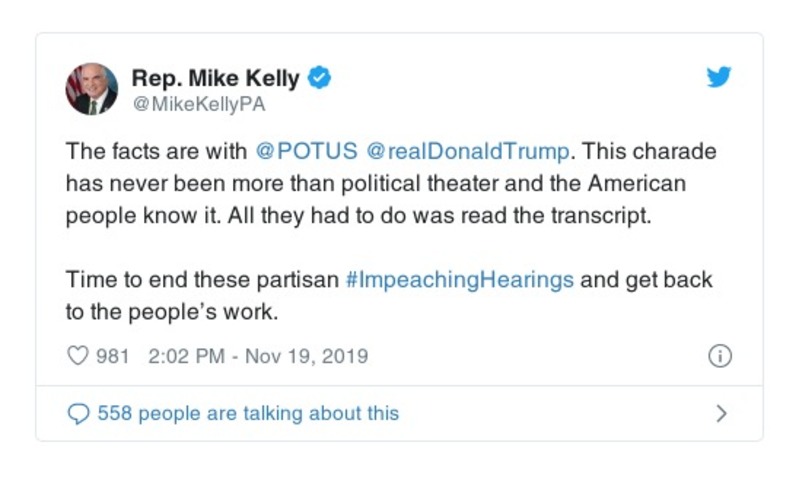Open the @realDonaldTrump mention
This screenshot has width=799, height=490.
pyautogui.click(x=467, y=152)
